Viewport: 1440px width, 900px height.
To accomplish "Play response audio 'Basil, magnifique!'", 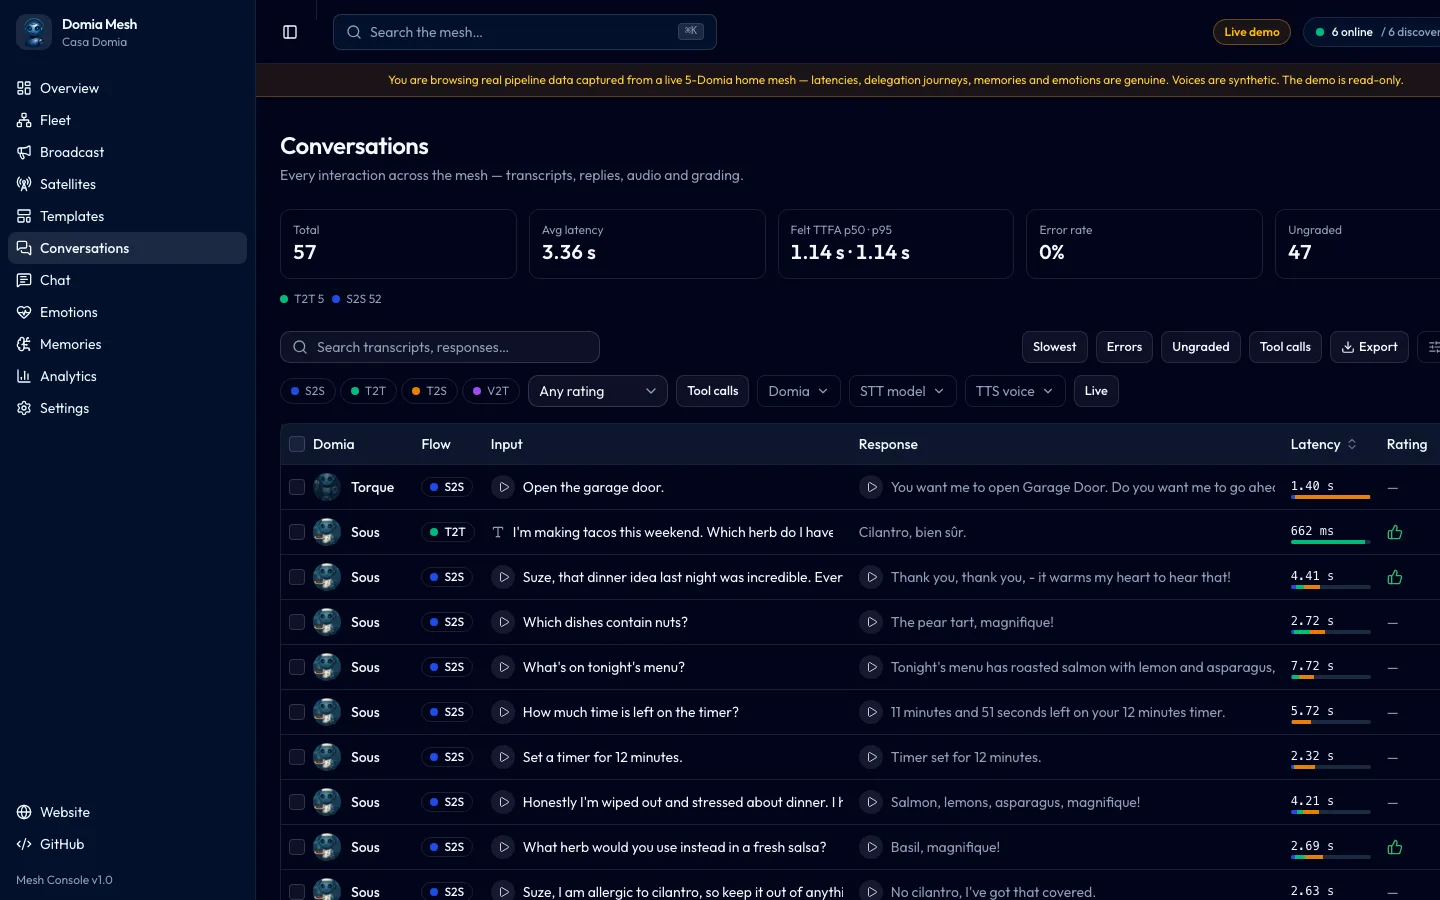I will click(x=871, y=847).
